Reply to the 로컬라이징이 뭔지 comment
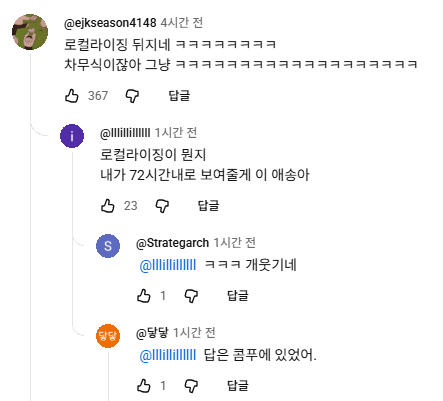 208,206
